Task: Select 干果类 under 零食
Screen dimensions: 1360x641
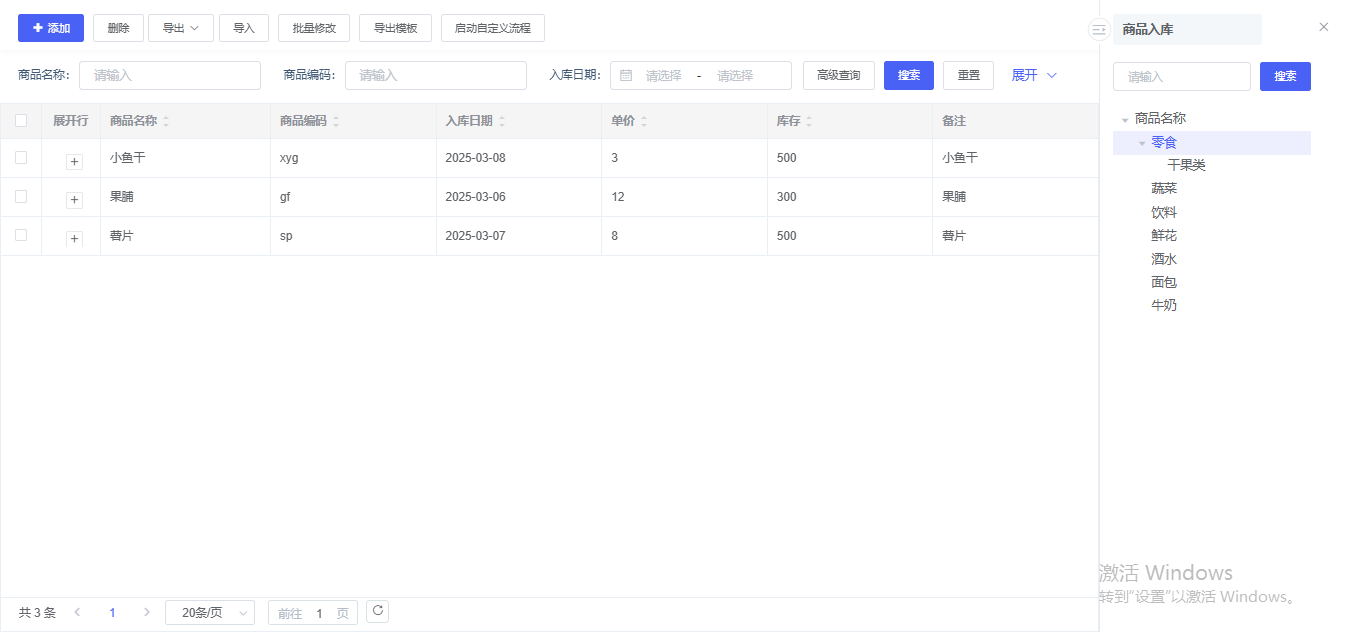Action: (1186, 166)
